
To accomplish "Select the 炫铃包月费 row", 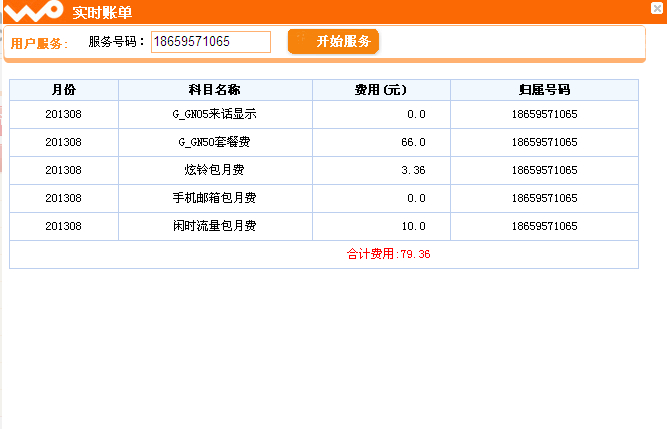I will pos(324,170).
